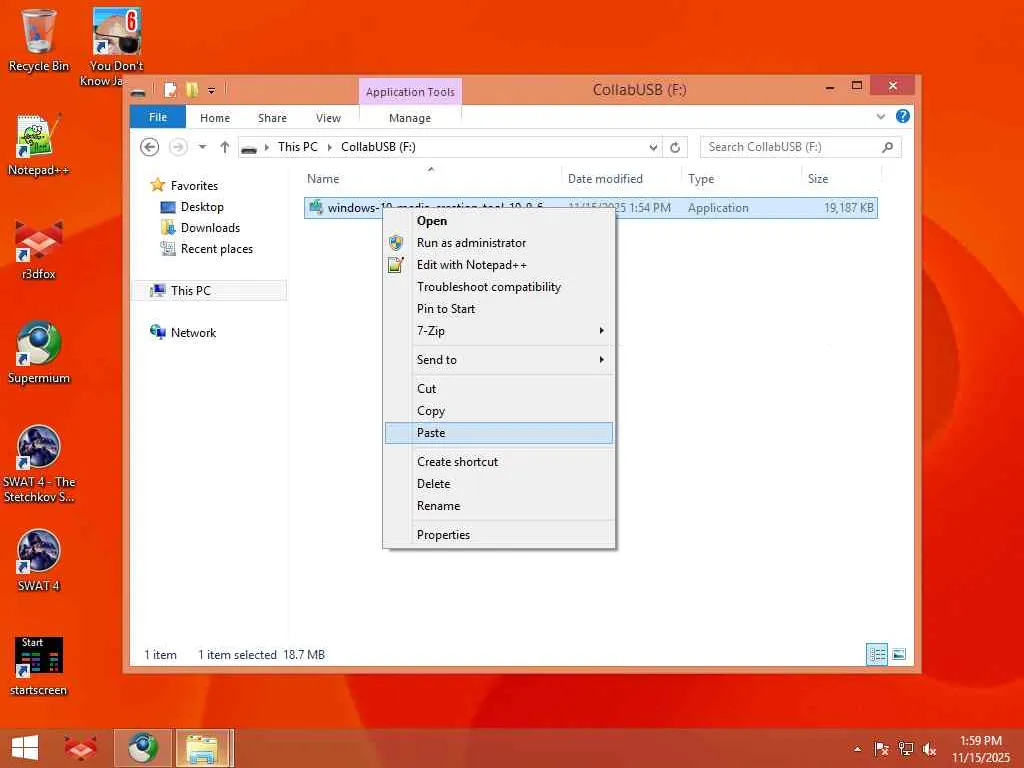1024x768 pixels.
Task: Choose Create shortcut
Action: 499,462
